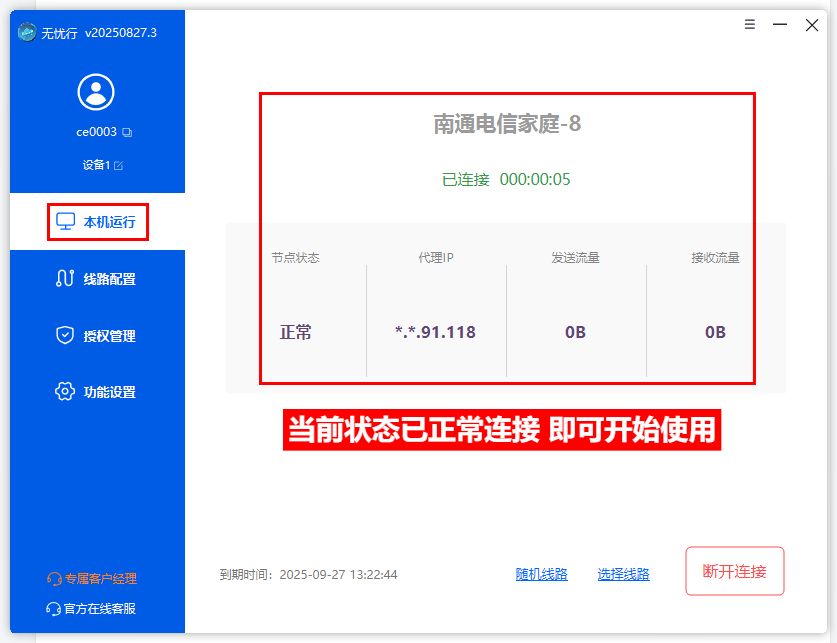
Task: Edit the 设备1 device name
Action: 119,165
